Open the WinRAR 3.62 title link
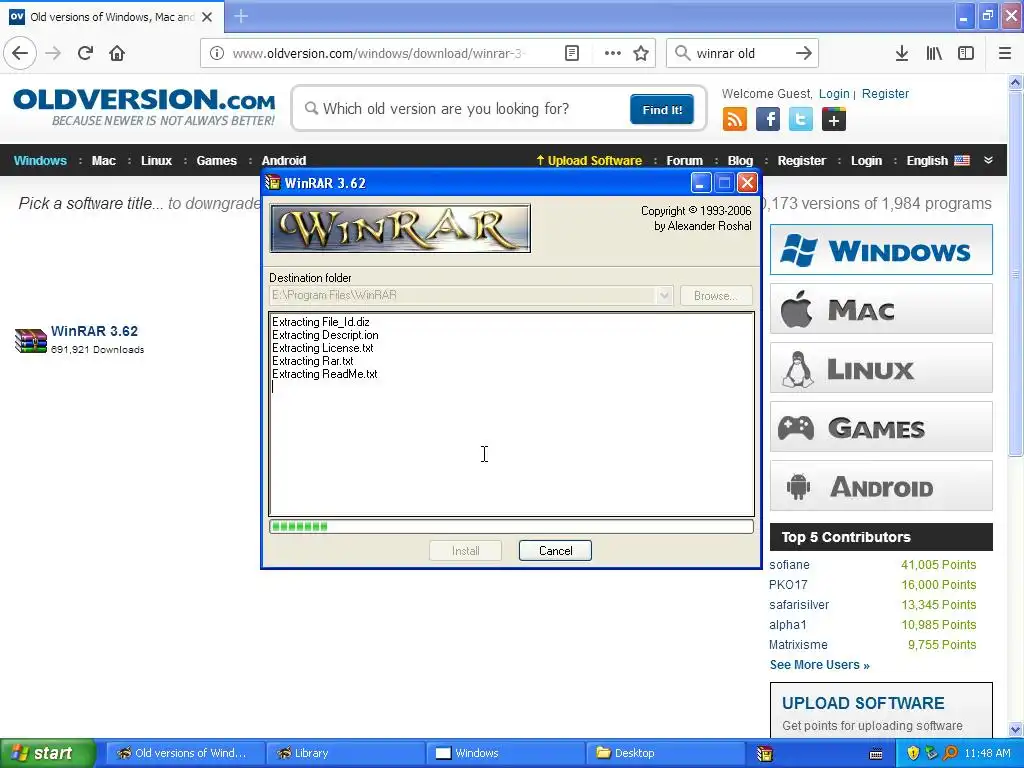Viewport: 1024px width, 768px height. point(95,331)
